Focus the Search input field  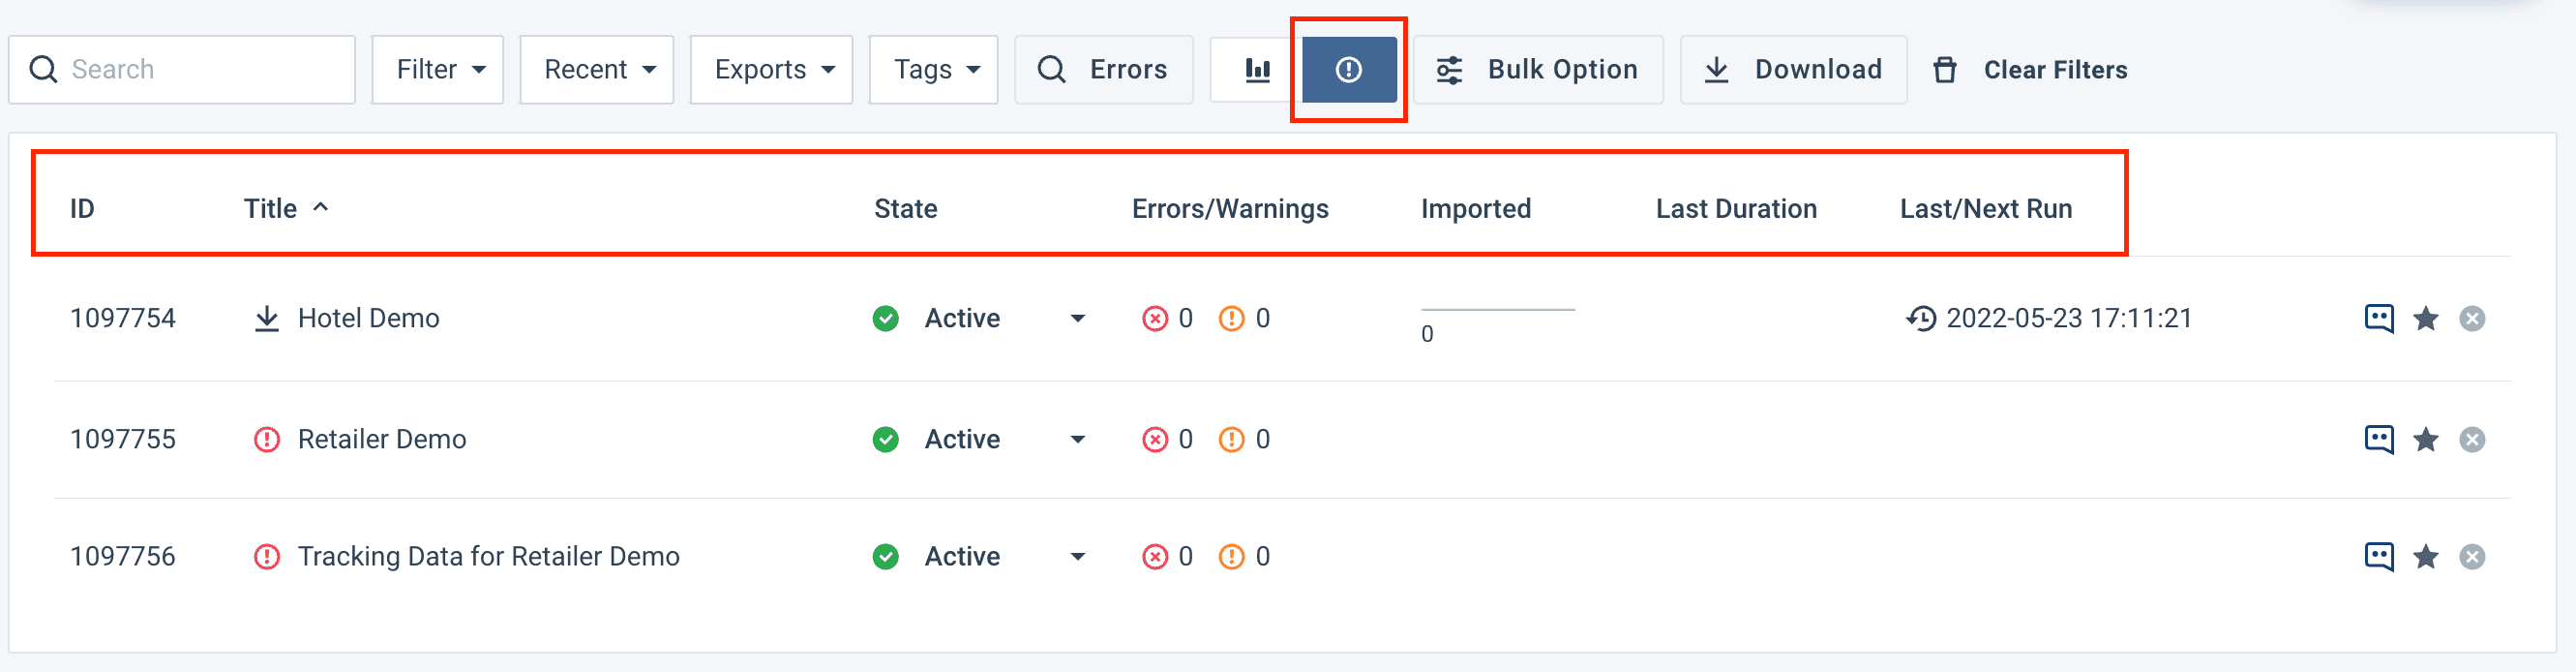point(200,70)
